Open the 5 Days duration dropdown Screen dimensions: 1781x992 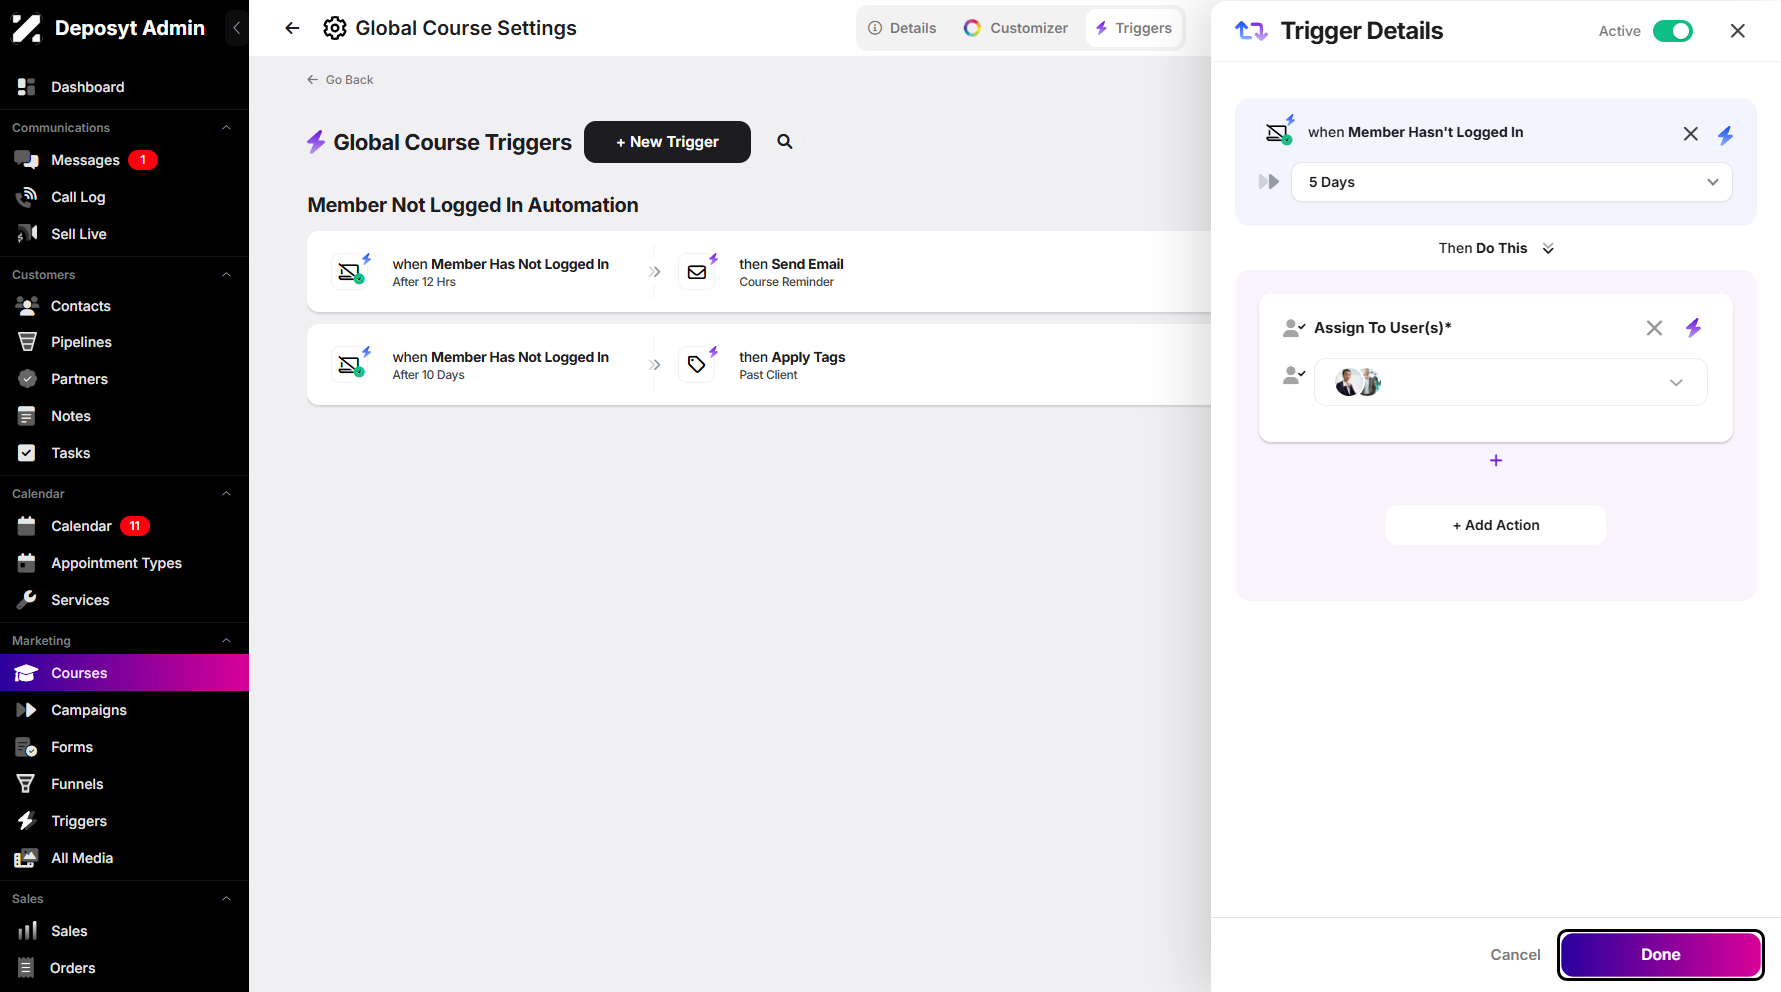pyautogui.click(x=1511, y=182)
